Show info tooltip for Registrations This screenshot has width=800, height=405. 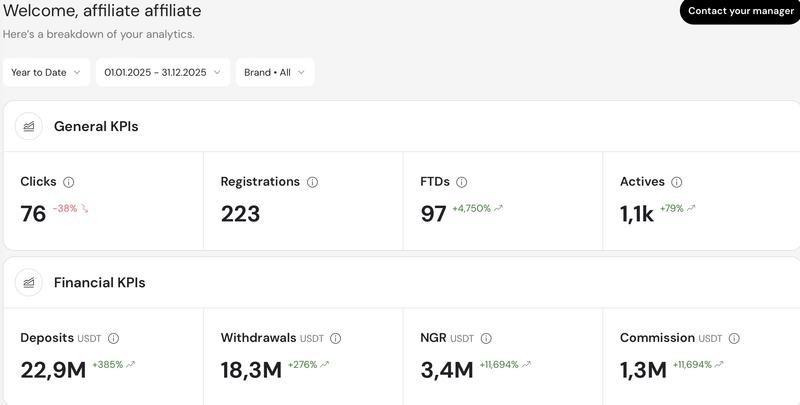pyautogui.click(x=312, y=182)
